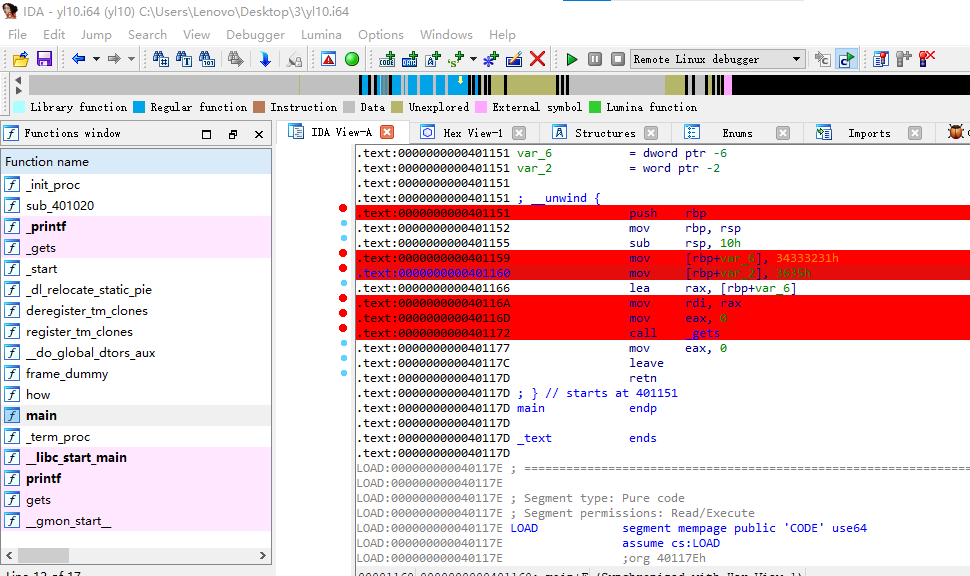Click the red warning triangle window icon
970x576 pixels.
(328, 59)
